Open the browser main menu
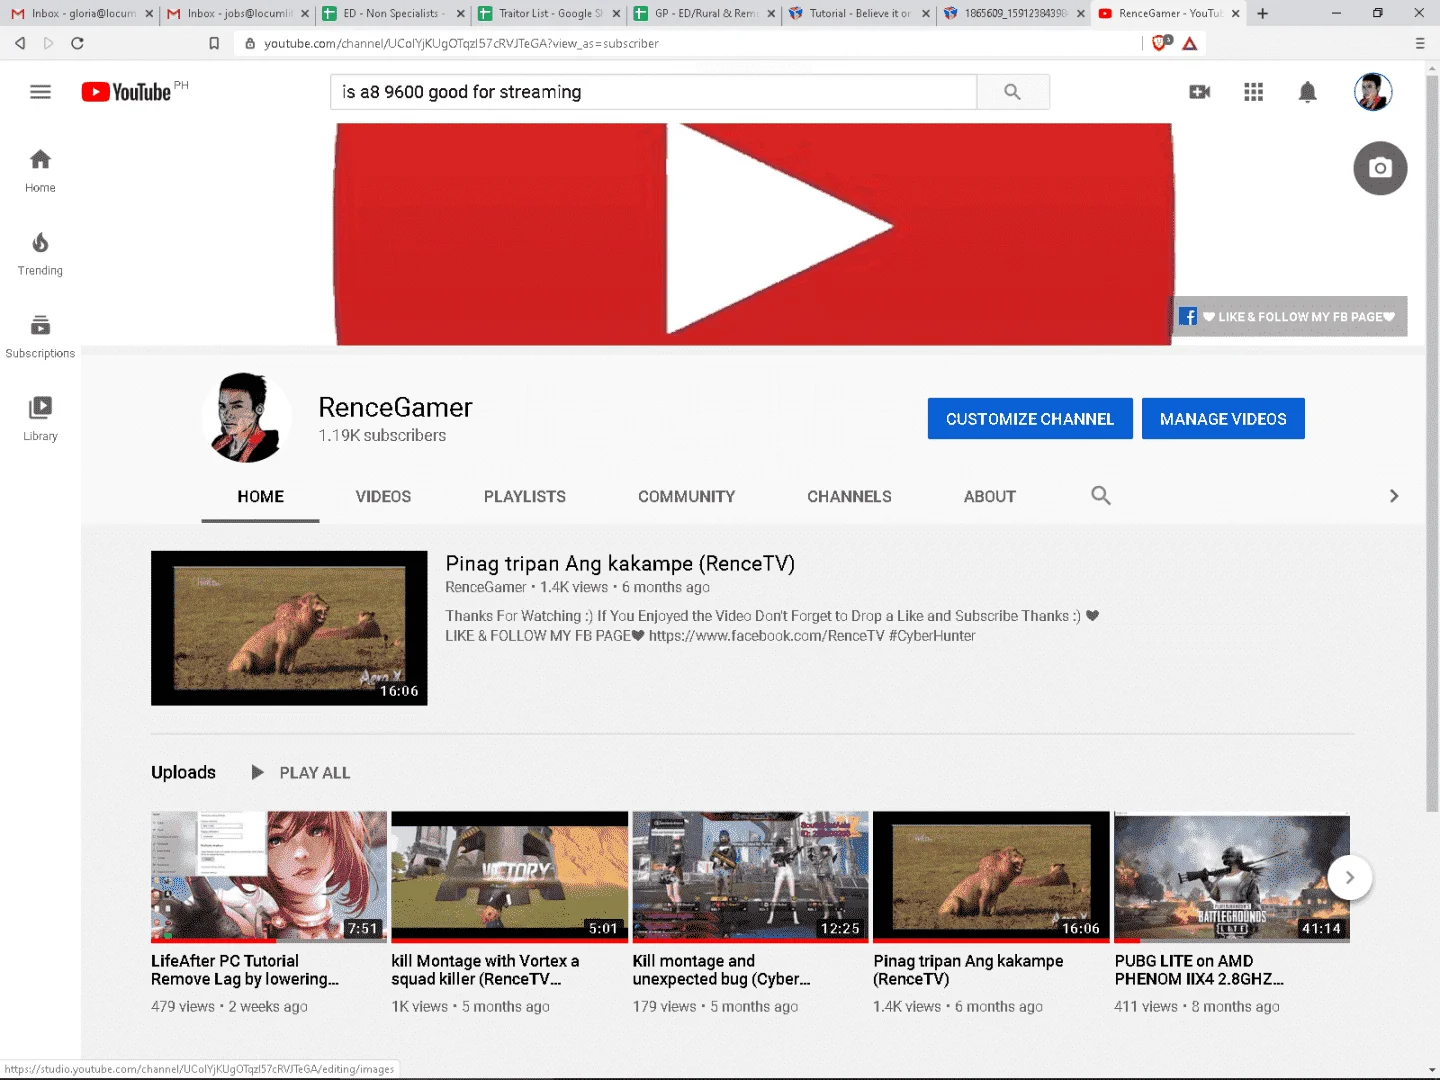 pyautogui.click(x=1420, y=43)
